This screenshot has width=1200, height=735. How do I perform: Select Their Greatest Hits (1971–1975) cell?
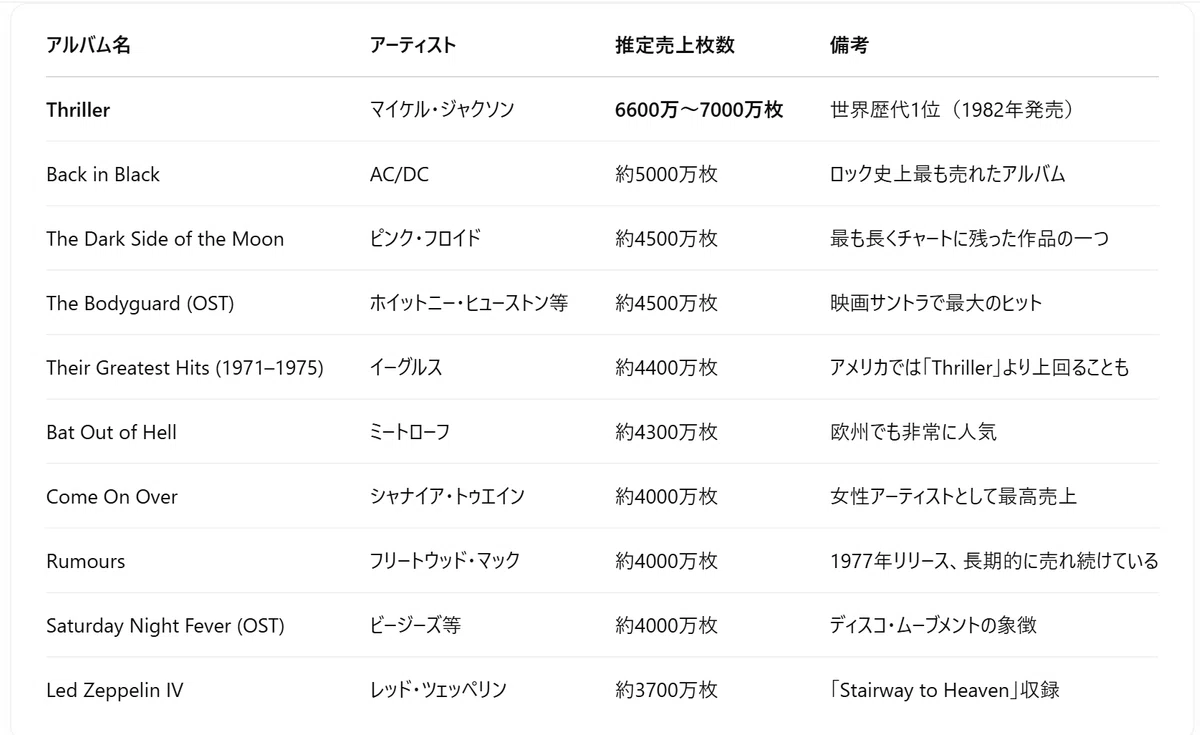[x=185, y=368]
